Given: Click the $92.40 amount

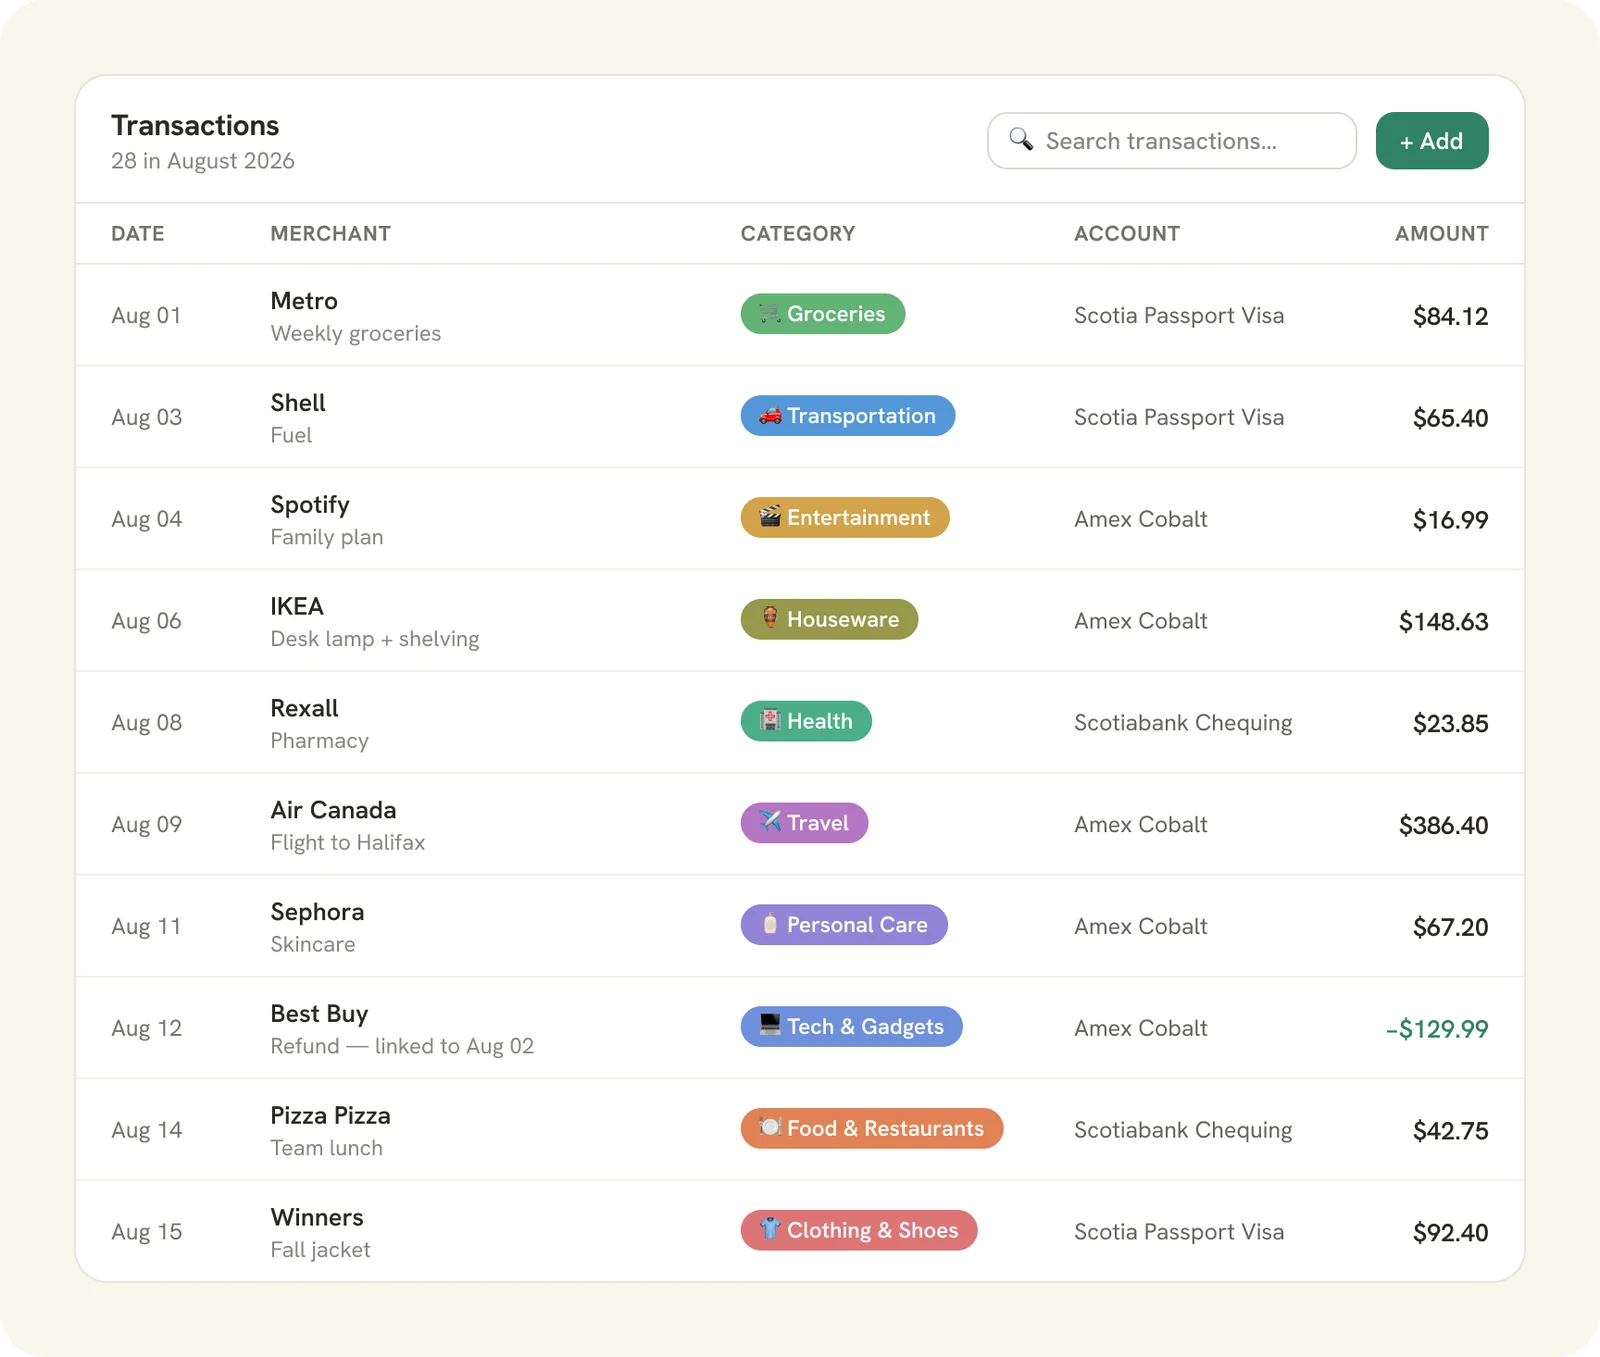Looking at the screenshot, I should (1450, 1233).
